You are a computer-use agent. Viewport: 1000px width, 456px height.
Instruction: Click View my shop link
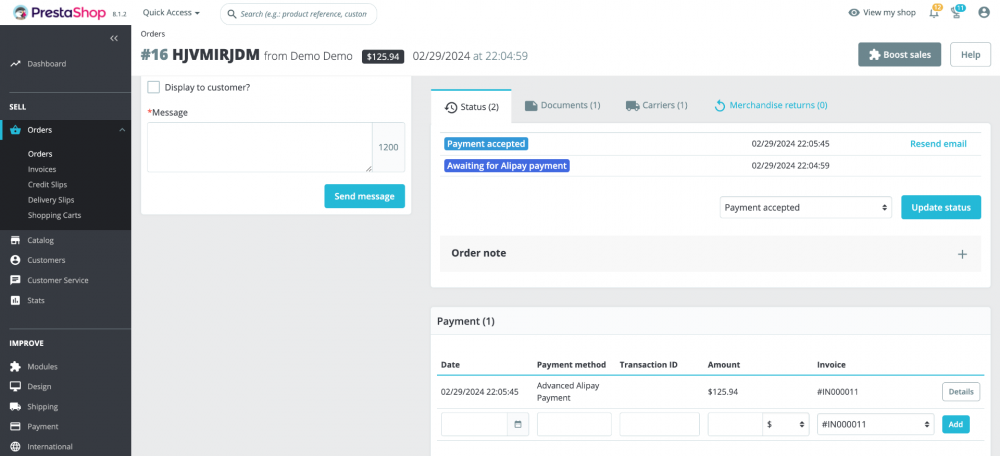click(x=889, y=13)
